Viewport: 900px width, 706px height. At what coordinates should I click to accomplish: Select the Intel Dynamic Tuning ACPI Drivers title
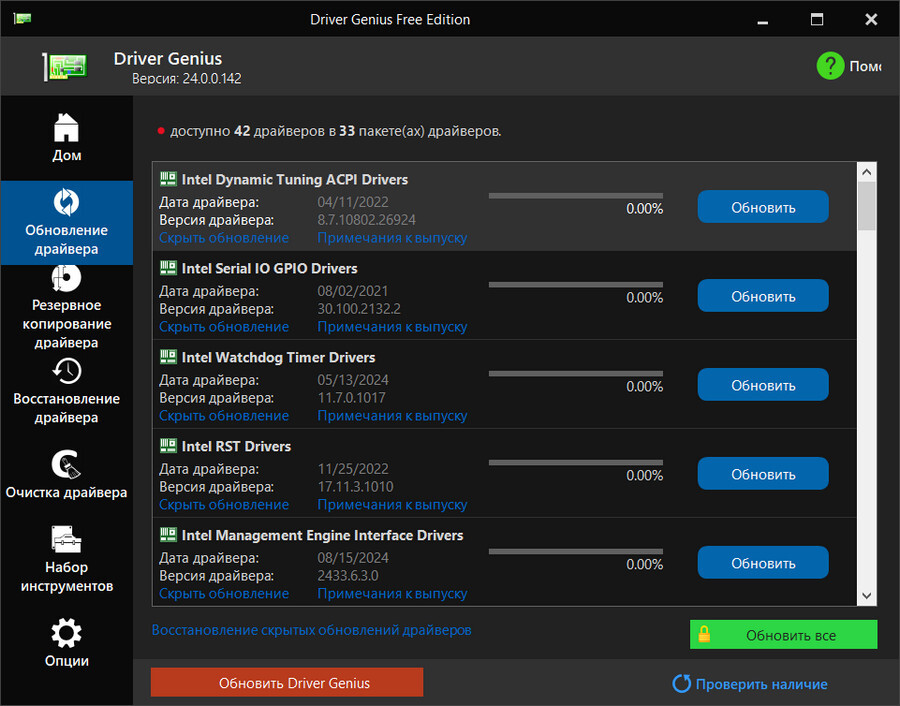point(294,180)
